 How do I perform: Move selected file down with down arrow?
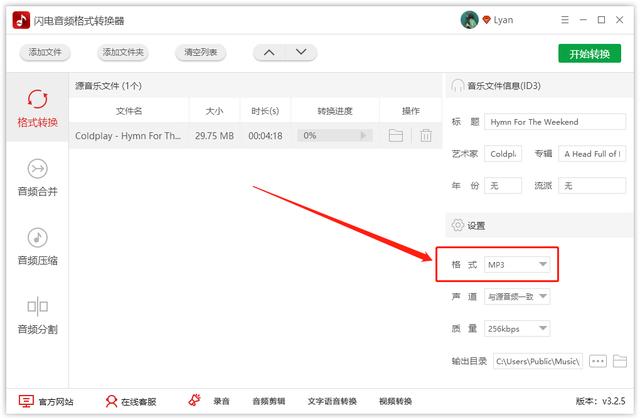tap(301, 52)
